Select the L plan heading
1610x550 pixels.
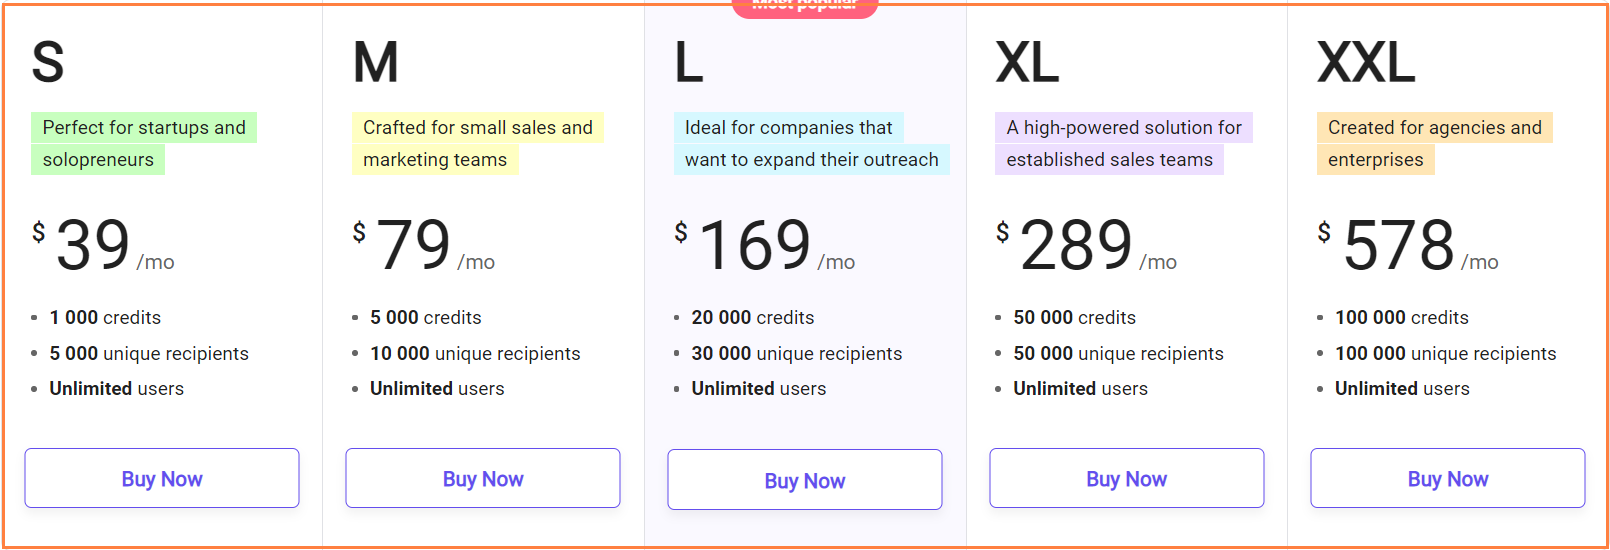pos(689,62)
